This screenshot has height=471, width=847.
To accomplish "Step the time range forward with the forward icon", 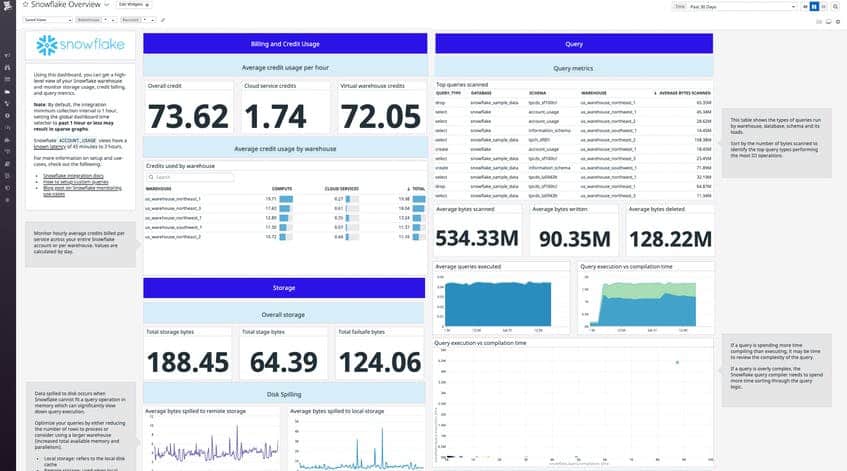I will click(824, 6).
